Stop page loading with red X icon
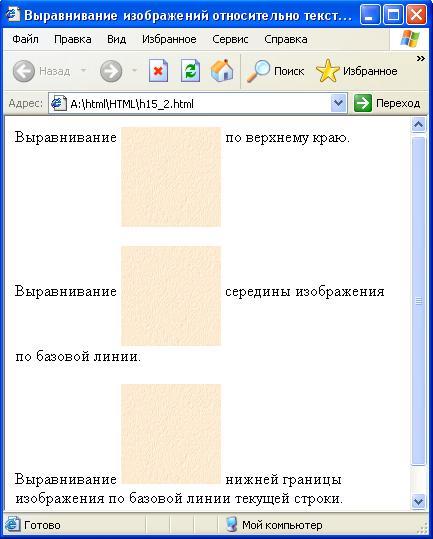The width and height of the screenshot is (433, 539). [158, 70]
